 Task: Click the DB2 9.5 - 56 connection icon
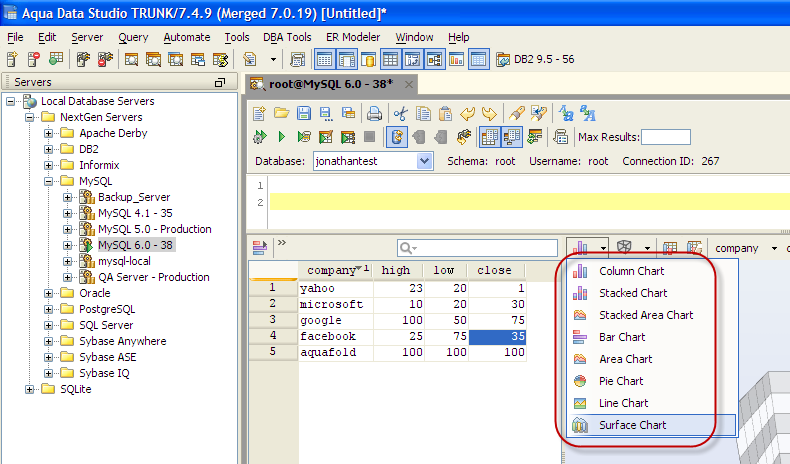tap(503, 59)
